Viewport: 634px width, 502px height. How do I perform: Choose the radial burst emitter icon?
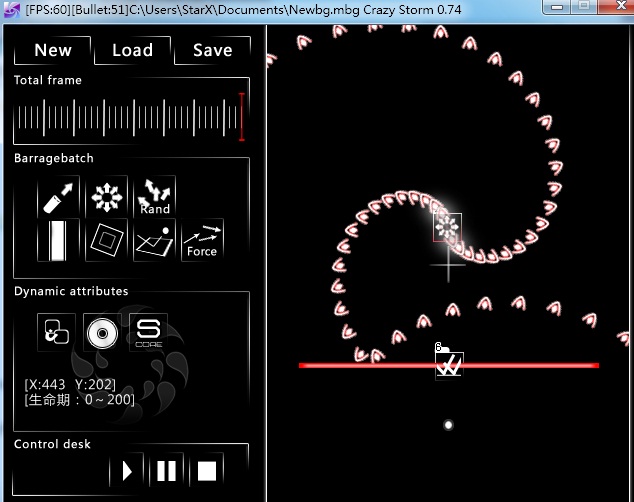[x=106, y=197]
